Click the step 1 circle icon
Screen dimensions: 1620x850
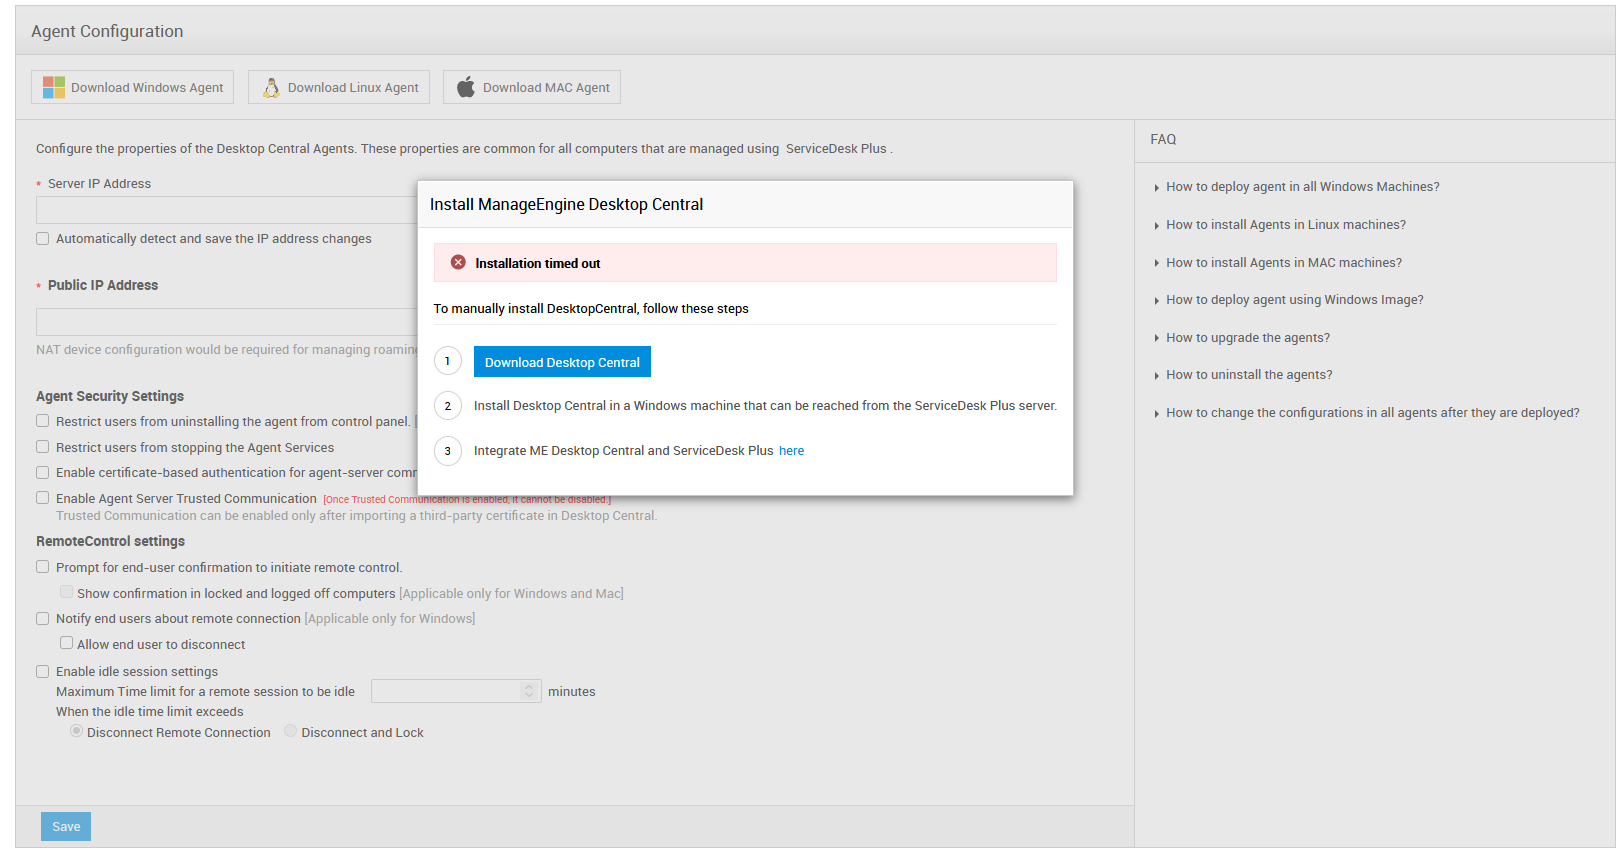click(x=447, y=361)
